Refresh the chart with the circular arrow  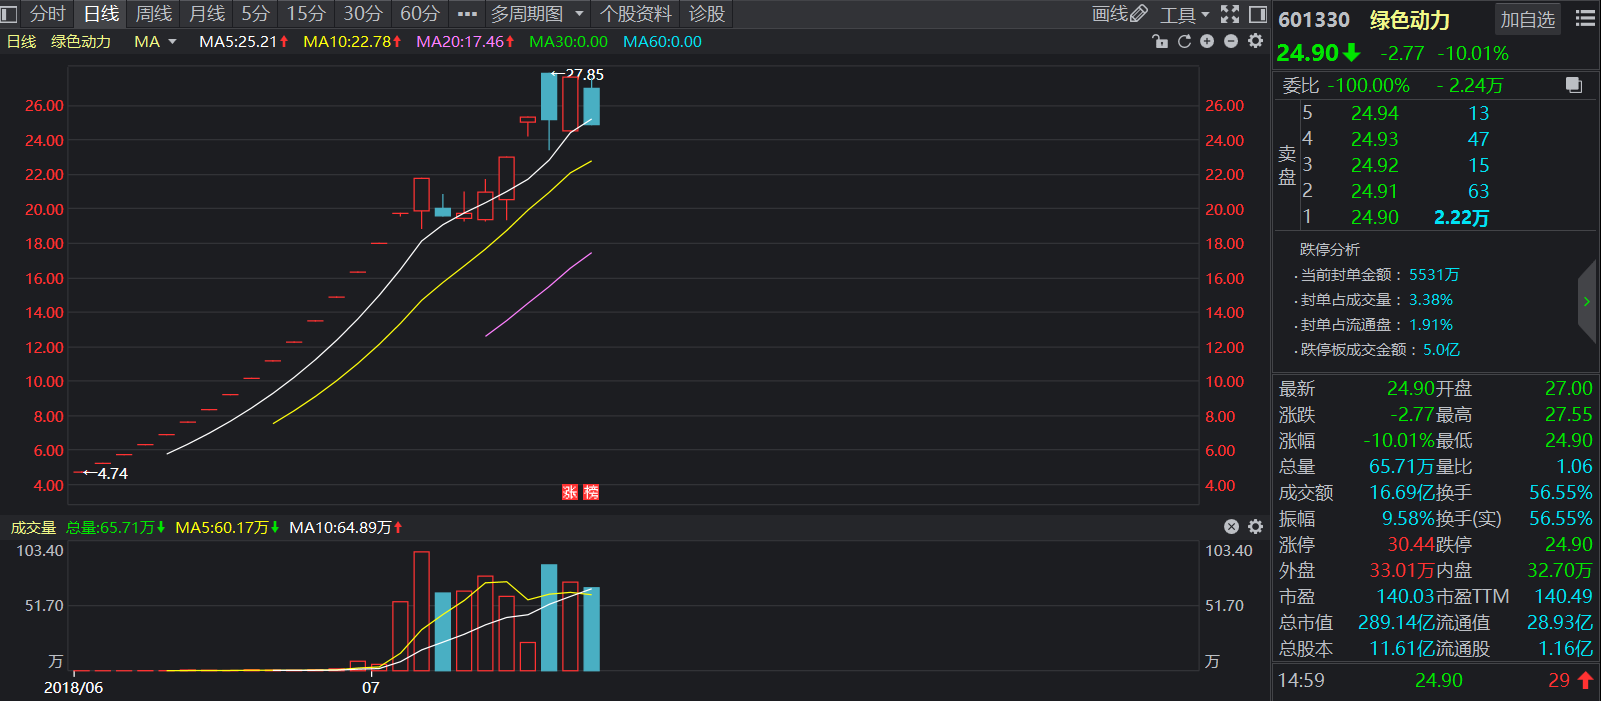[x=1184, y=41]
